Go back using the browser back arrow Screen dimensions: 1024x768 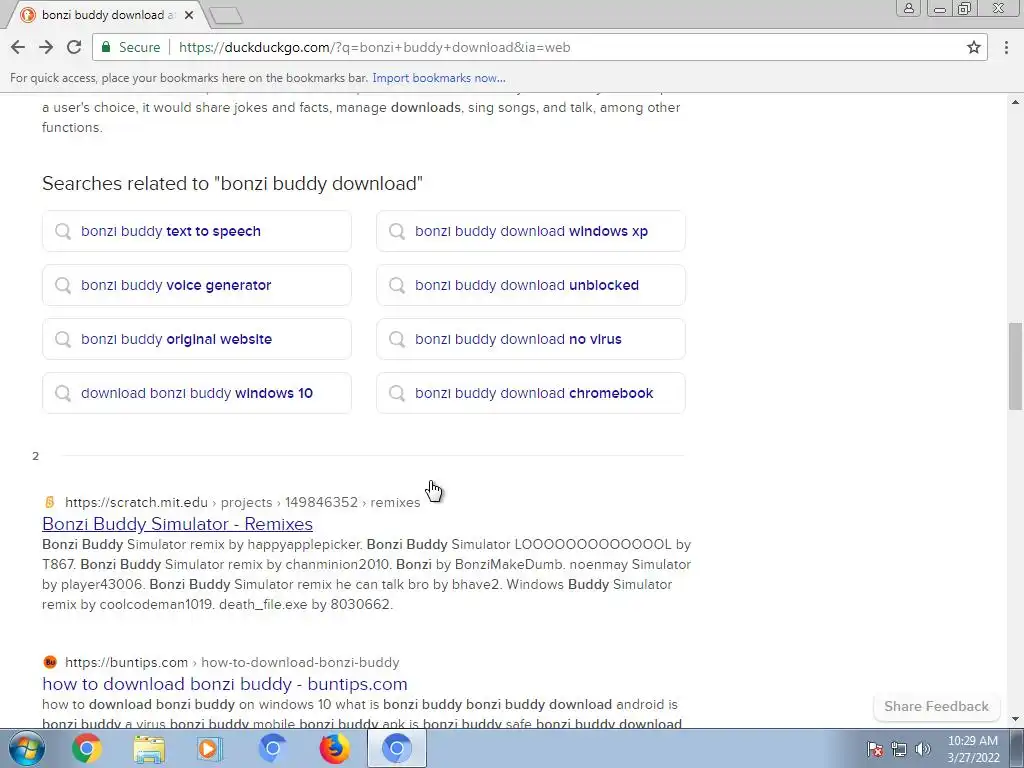(18, 47)
